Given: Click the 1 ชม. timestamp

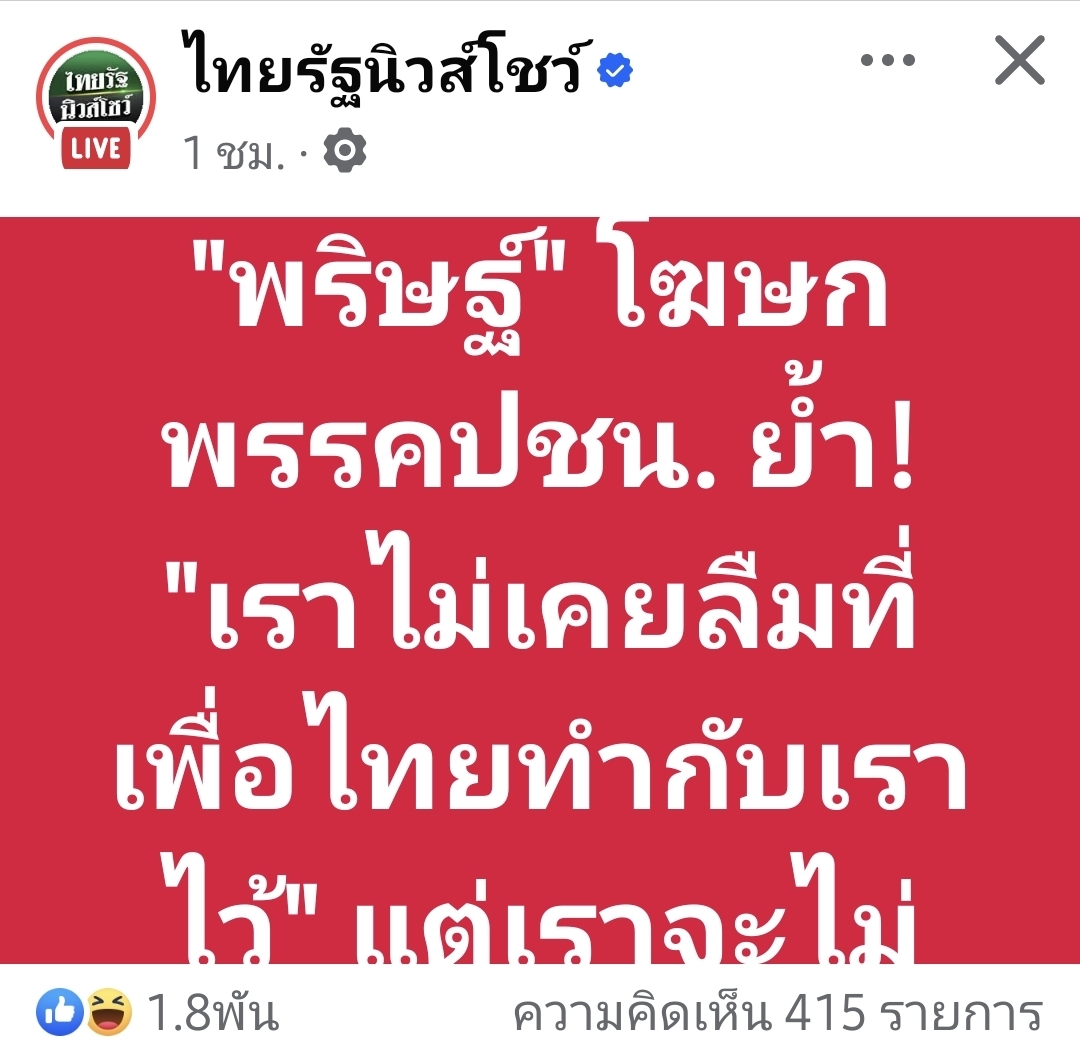Looking at the screenshot, I should tap(233, 152).
